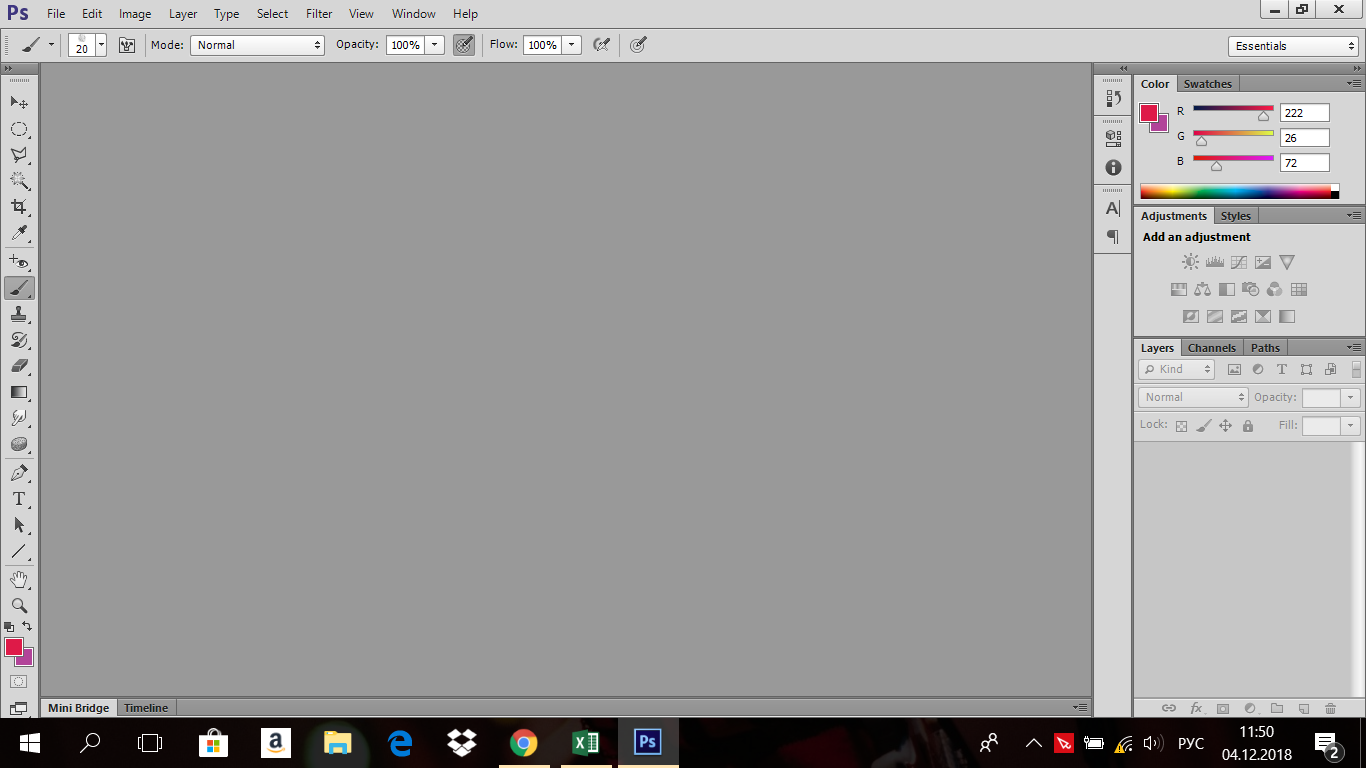Toggle Quick Mask mode

19,682
